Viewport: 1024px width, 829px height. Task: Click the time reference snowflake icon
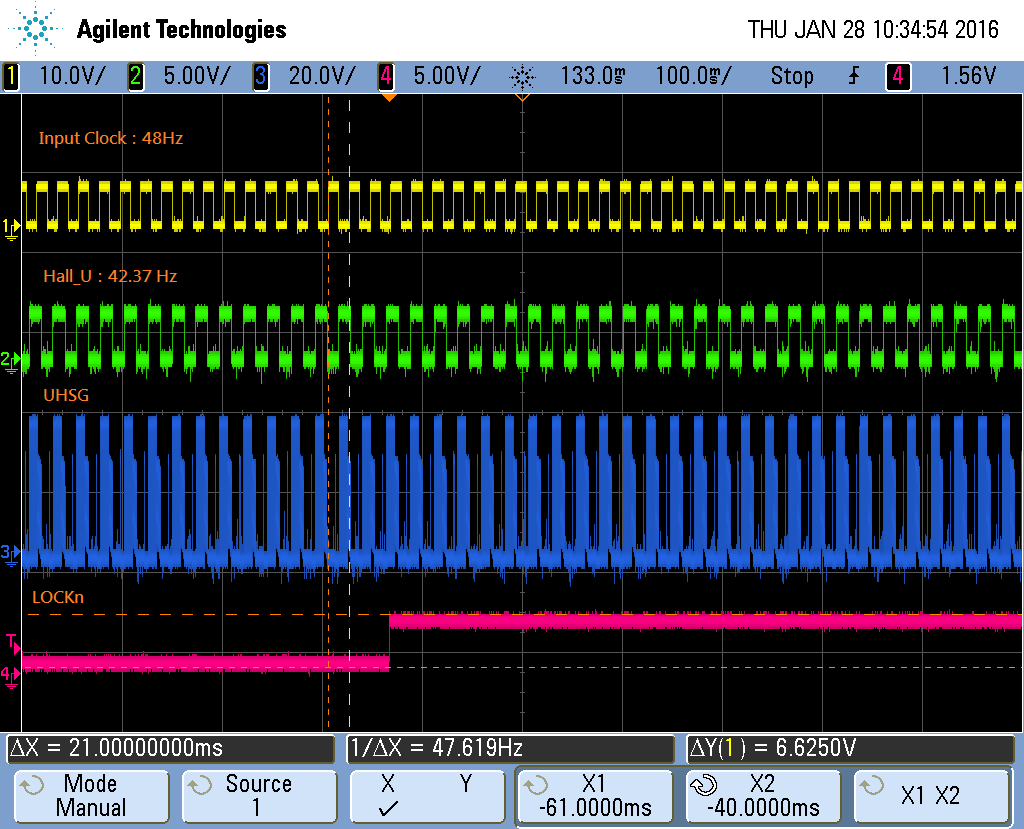coord(522,77)
